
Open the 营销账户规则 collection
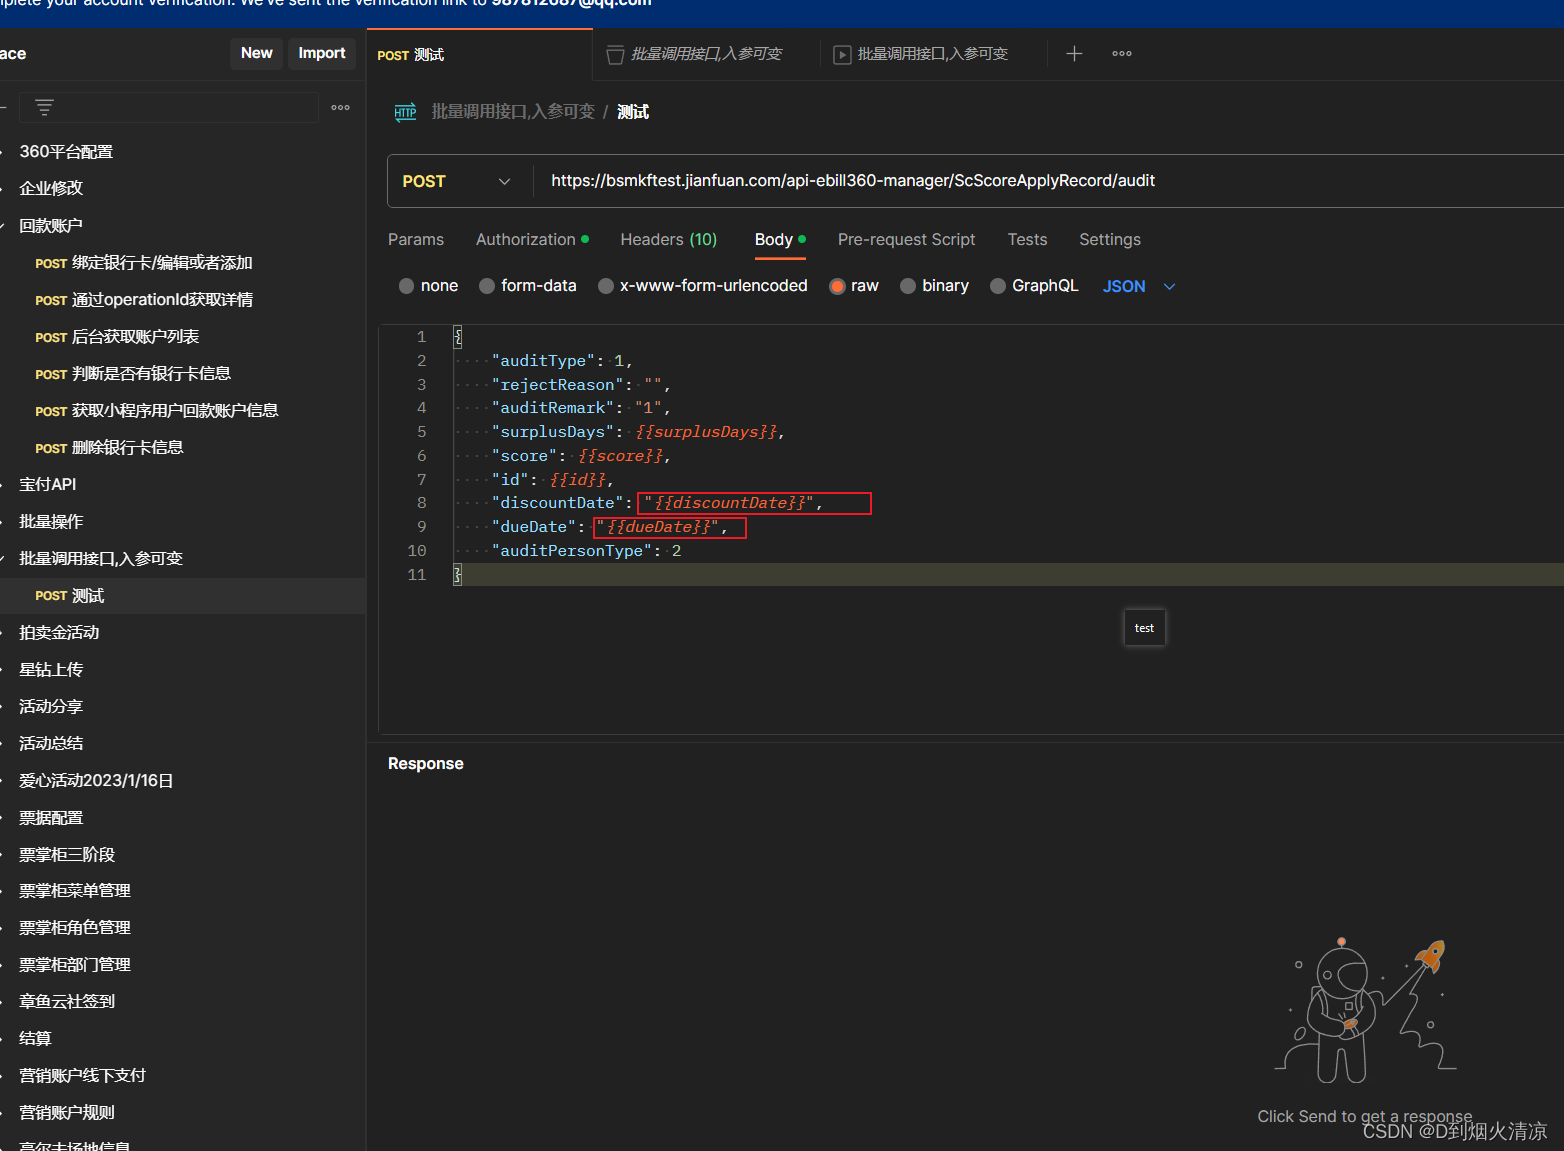67,1113
